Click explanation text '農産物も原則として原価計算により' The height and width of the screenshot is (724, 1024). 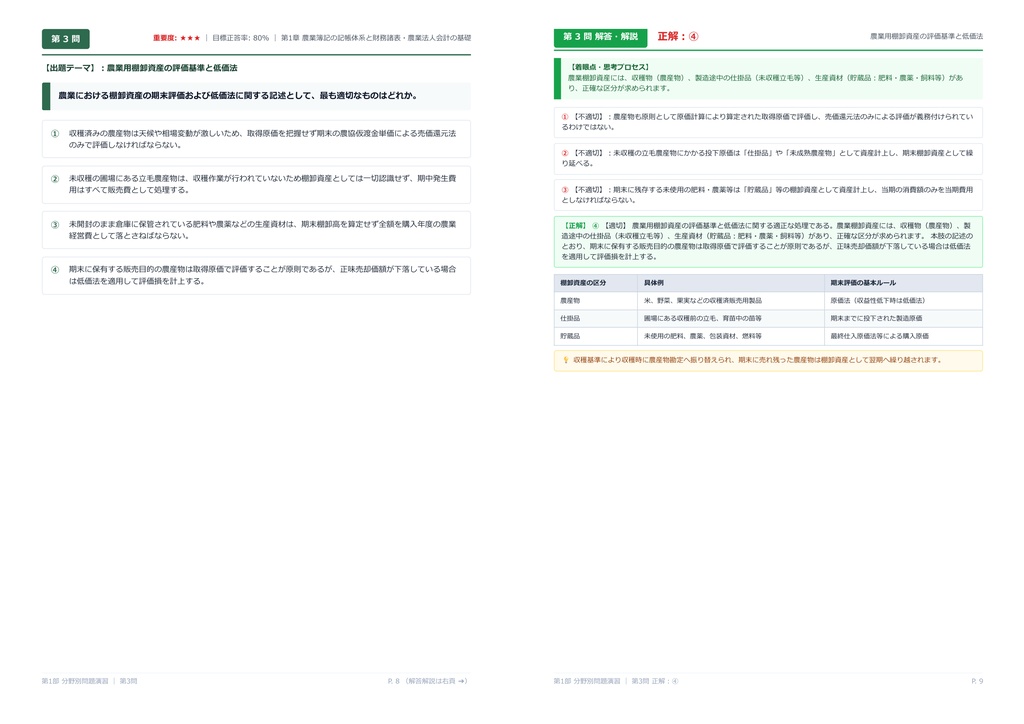(767, 122)
